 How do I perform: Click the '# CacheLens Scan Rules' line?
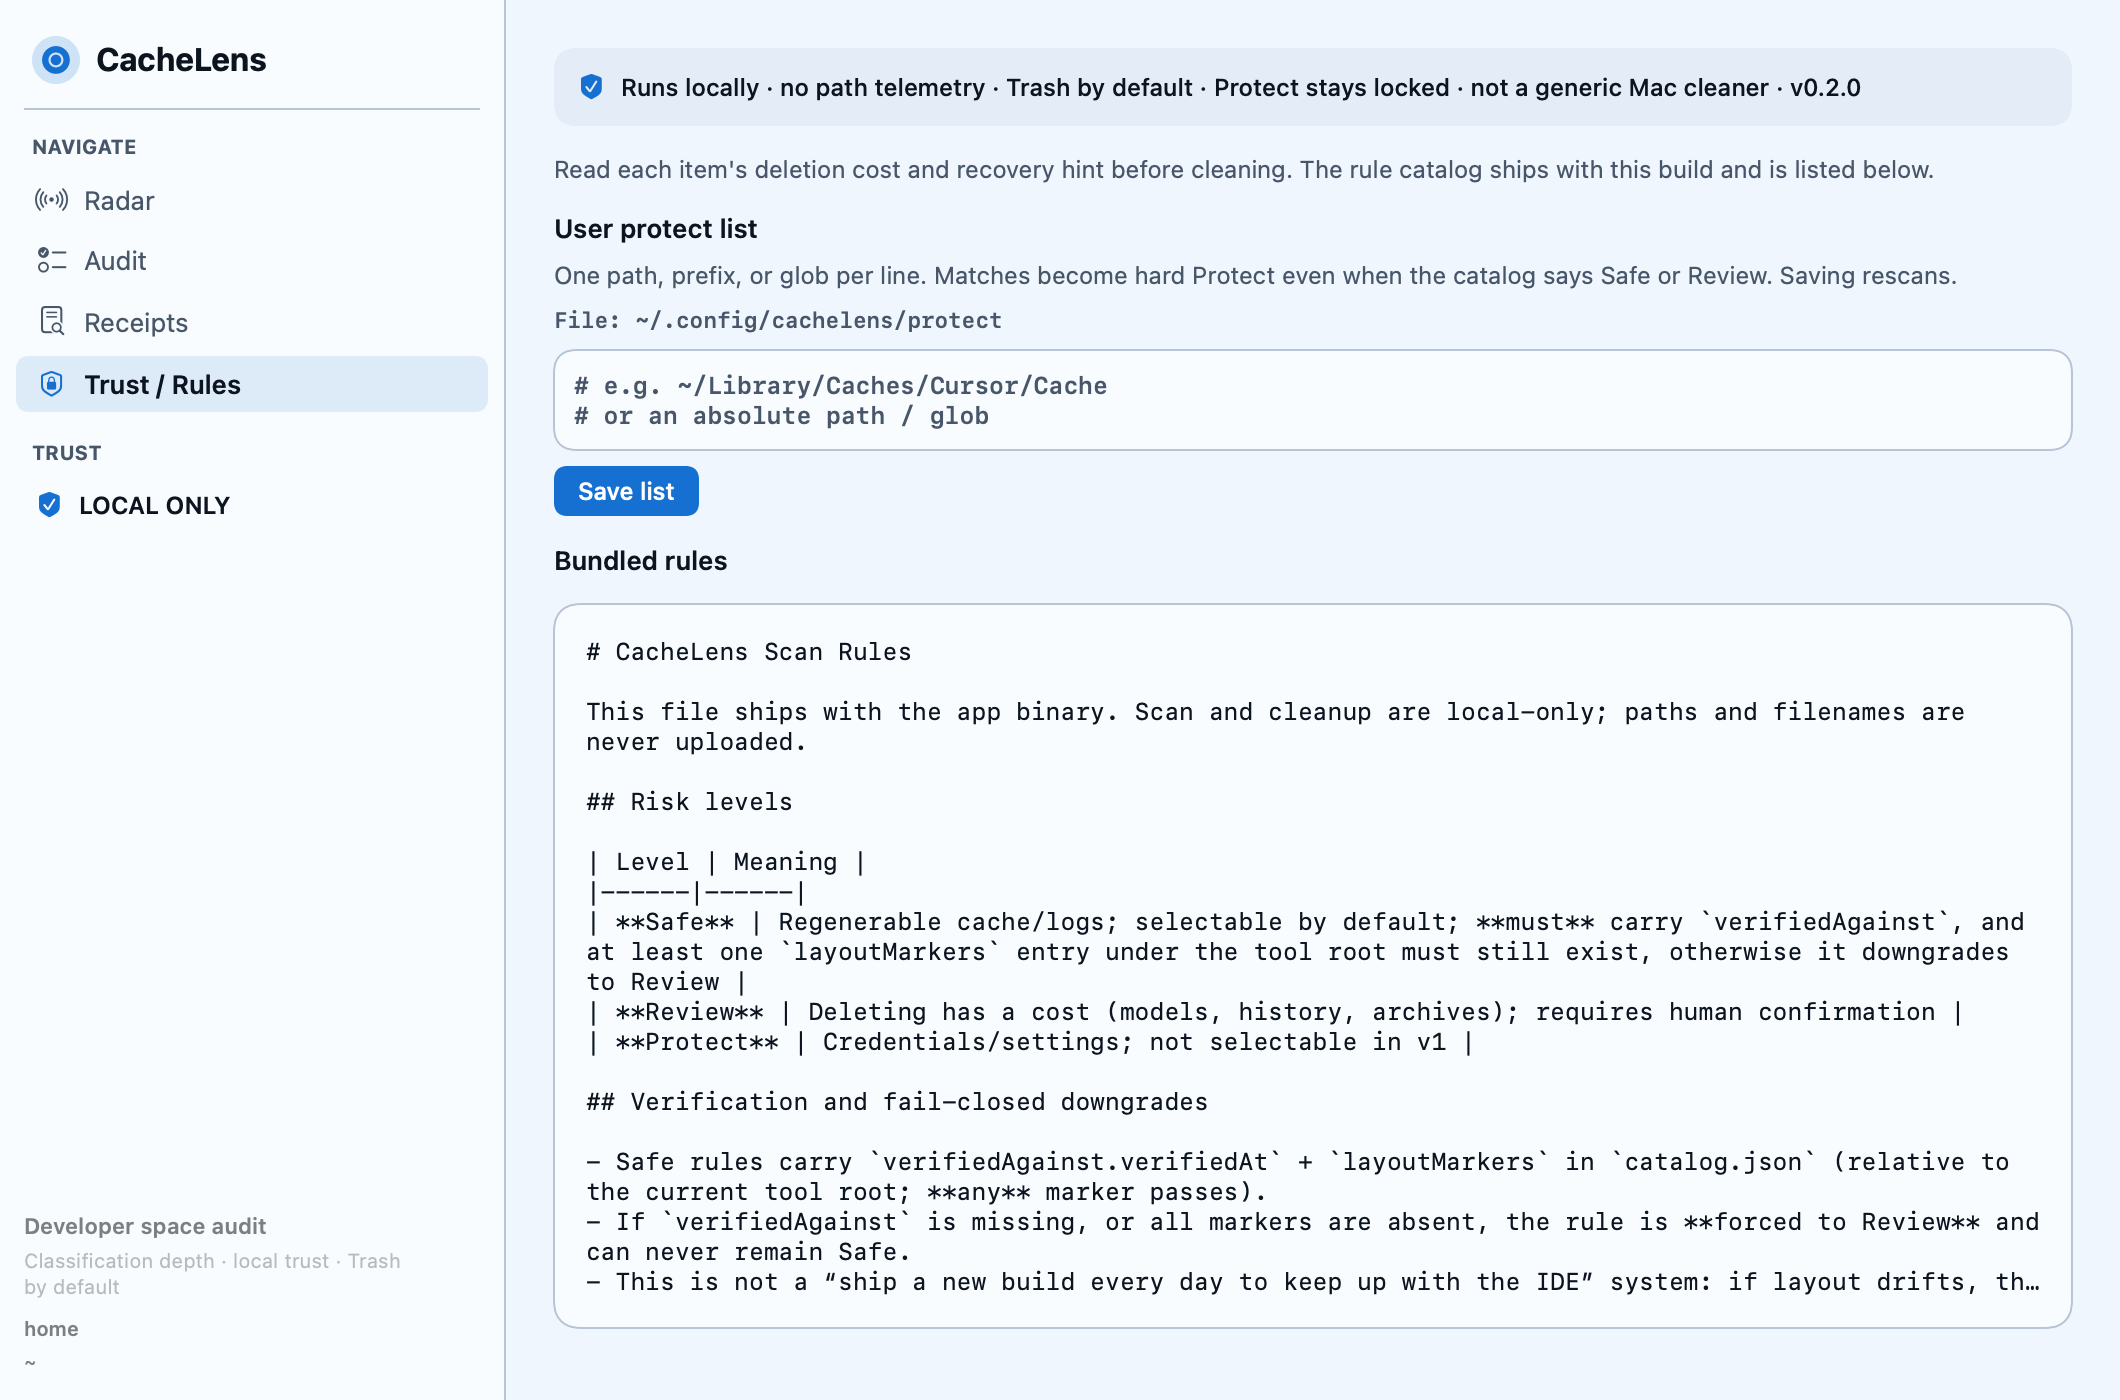click(749, 652)
